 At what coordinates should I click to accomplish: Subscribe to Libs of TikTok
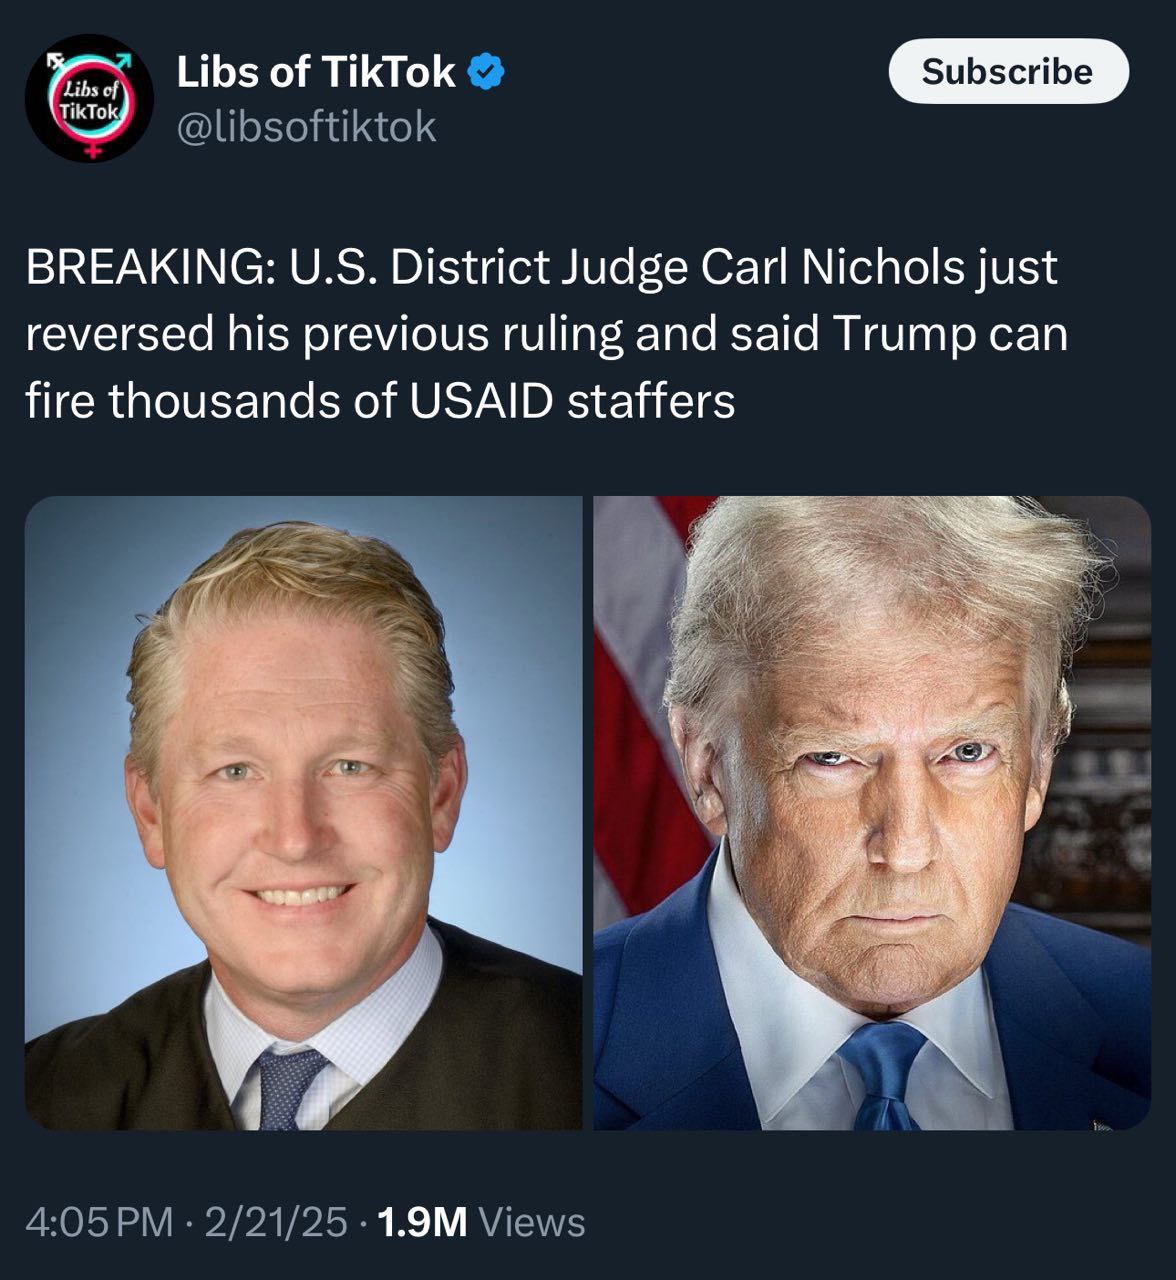pyautogui.click(x=1008, y=71)
